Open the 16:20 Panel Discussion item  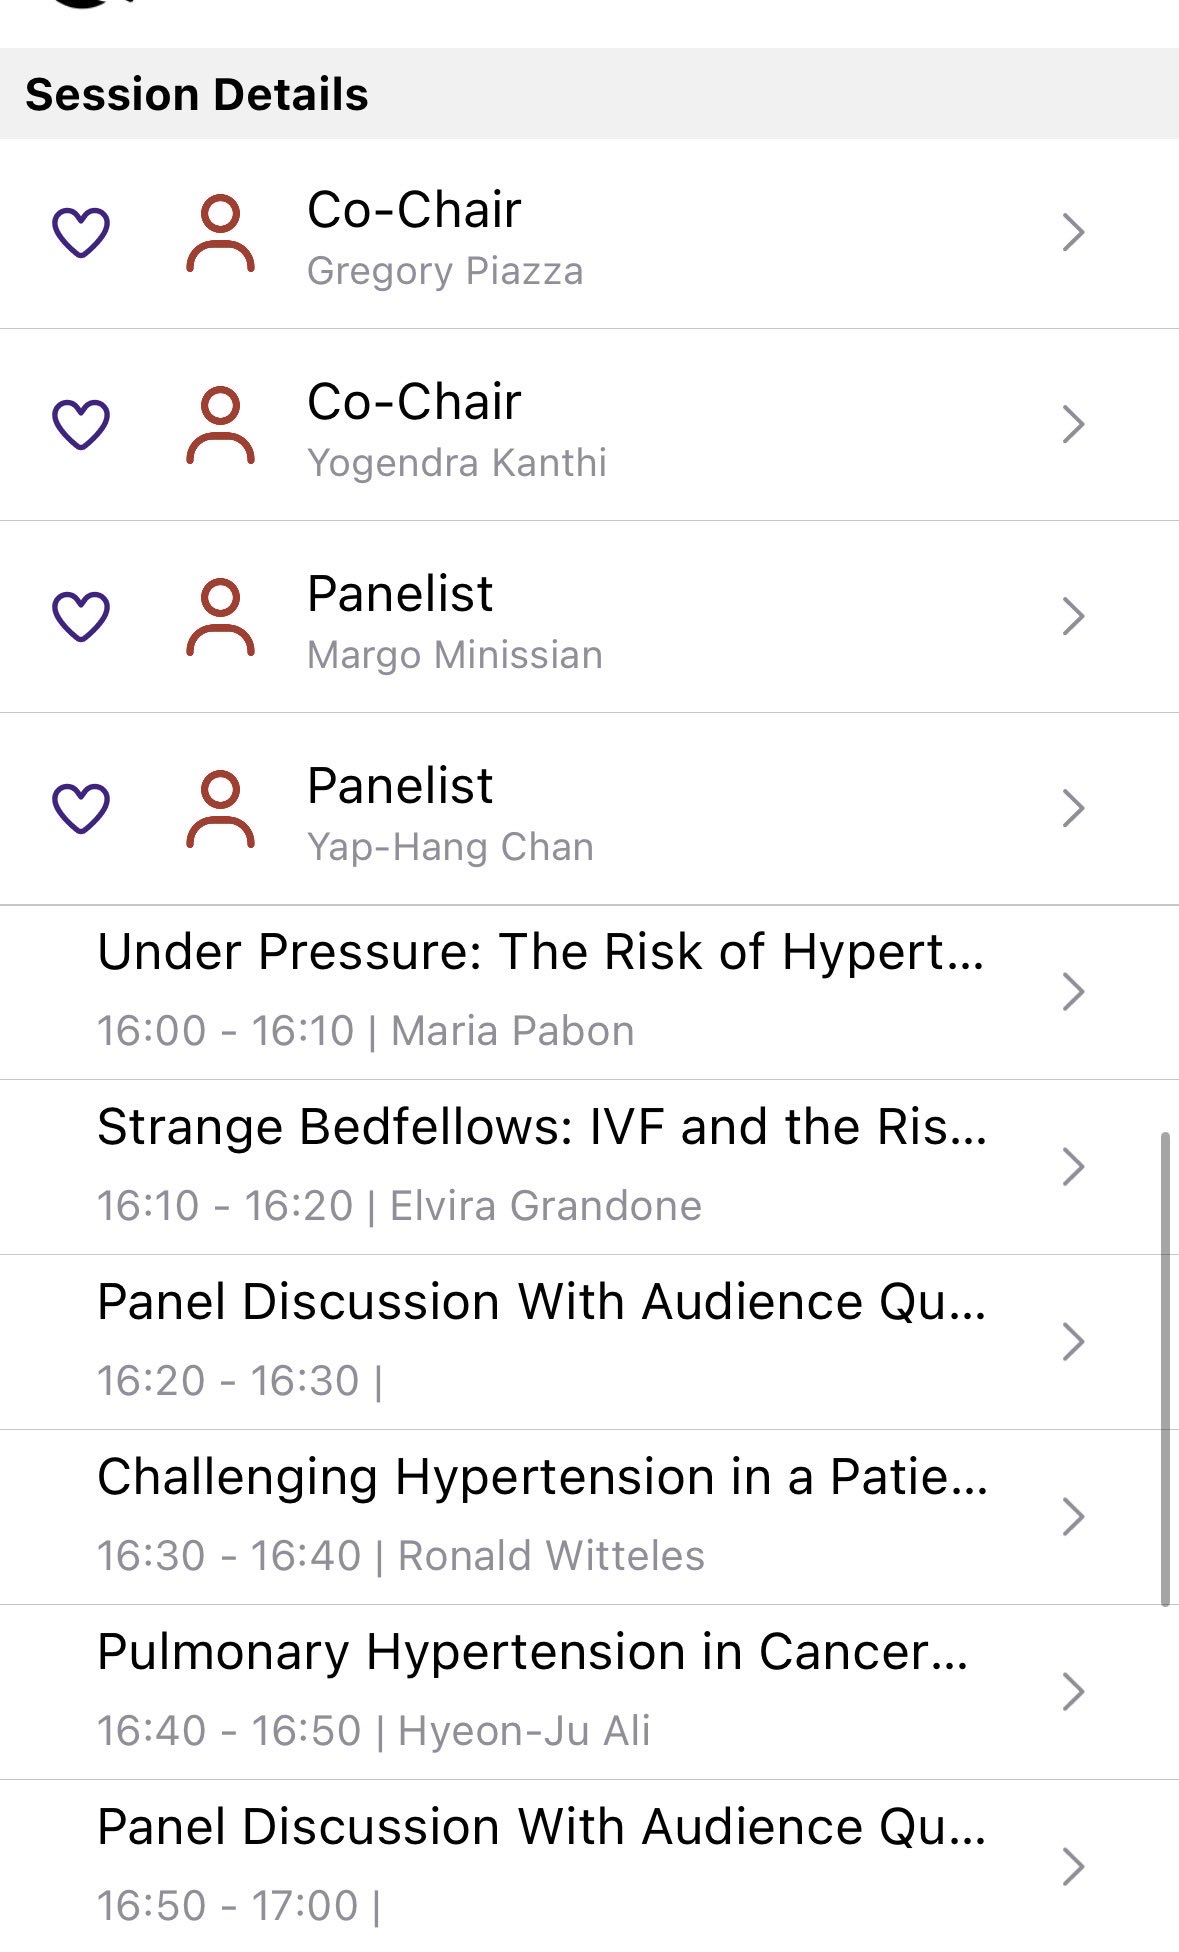[x=541, y=1341]
